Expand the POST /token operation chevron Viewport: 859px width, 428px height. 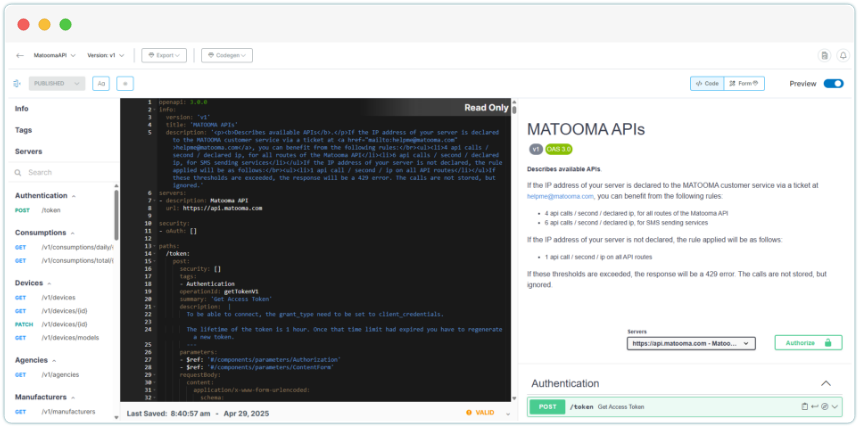[x=835, y=407]
